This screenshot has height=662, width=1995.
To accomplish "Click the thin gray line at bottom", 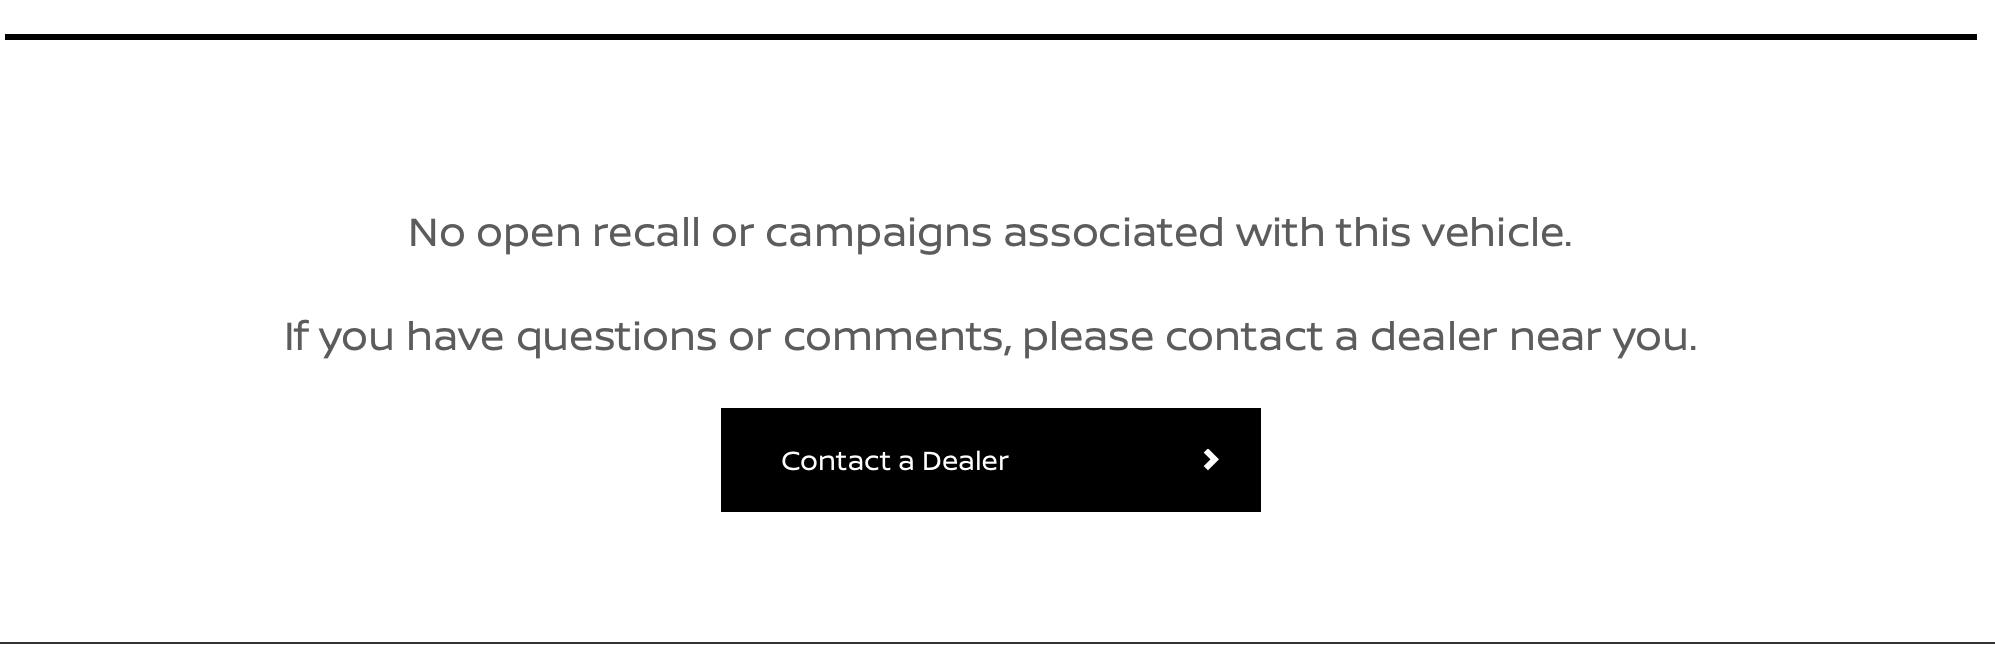I will (x=997, y=643).
